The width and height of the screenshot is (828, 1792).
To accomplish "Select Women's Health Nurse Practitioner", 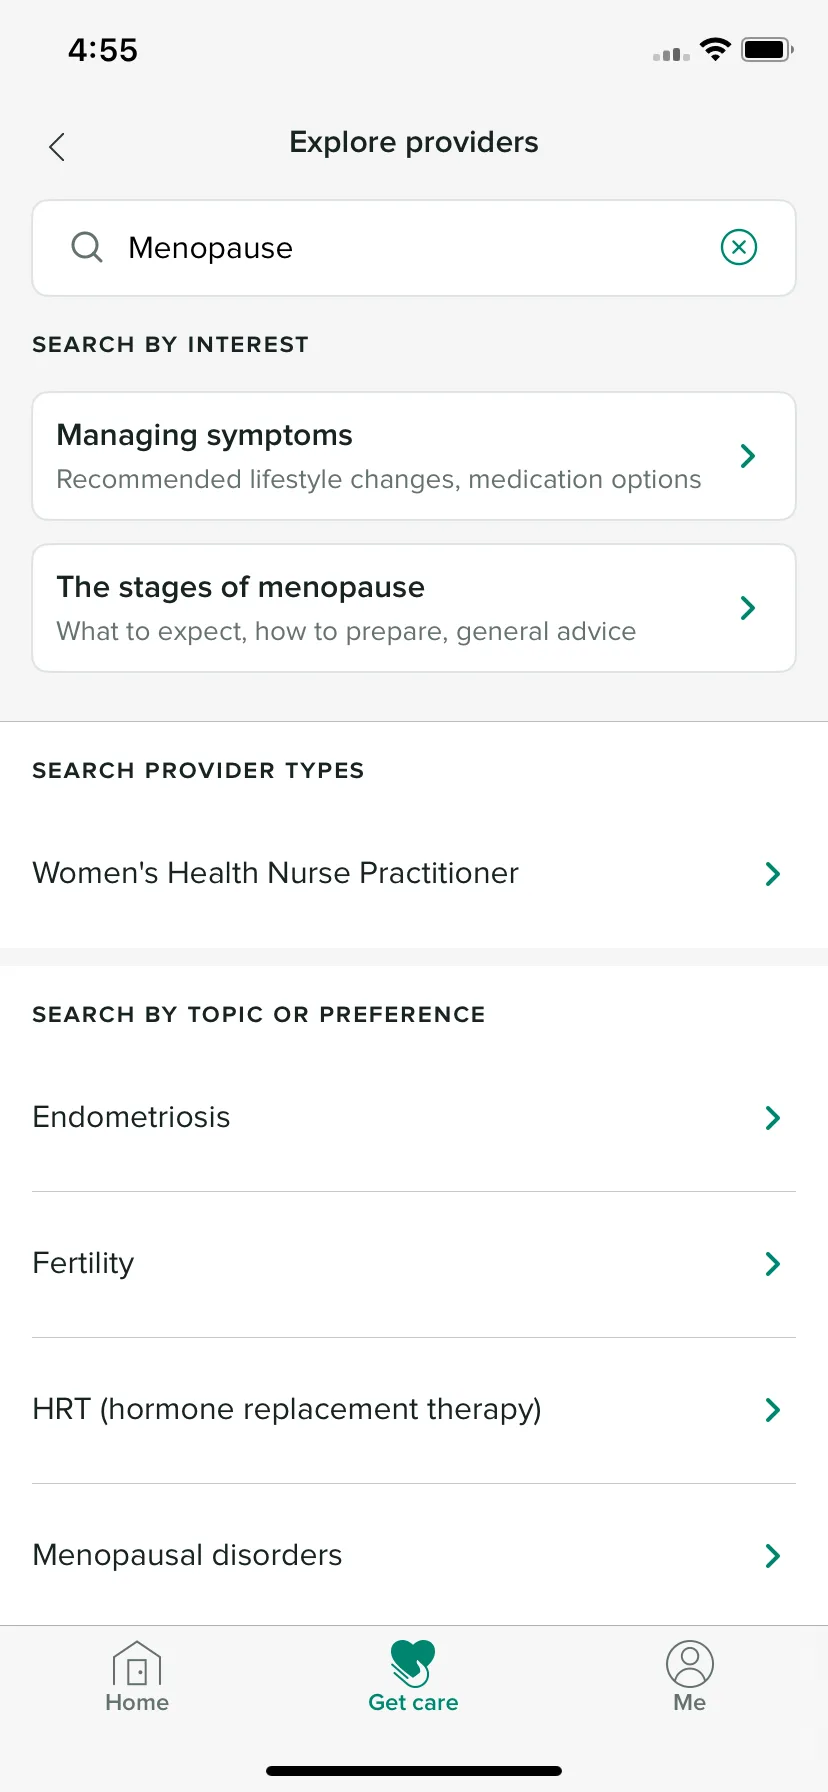I will tap(414, 874).
